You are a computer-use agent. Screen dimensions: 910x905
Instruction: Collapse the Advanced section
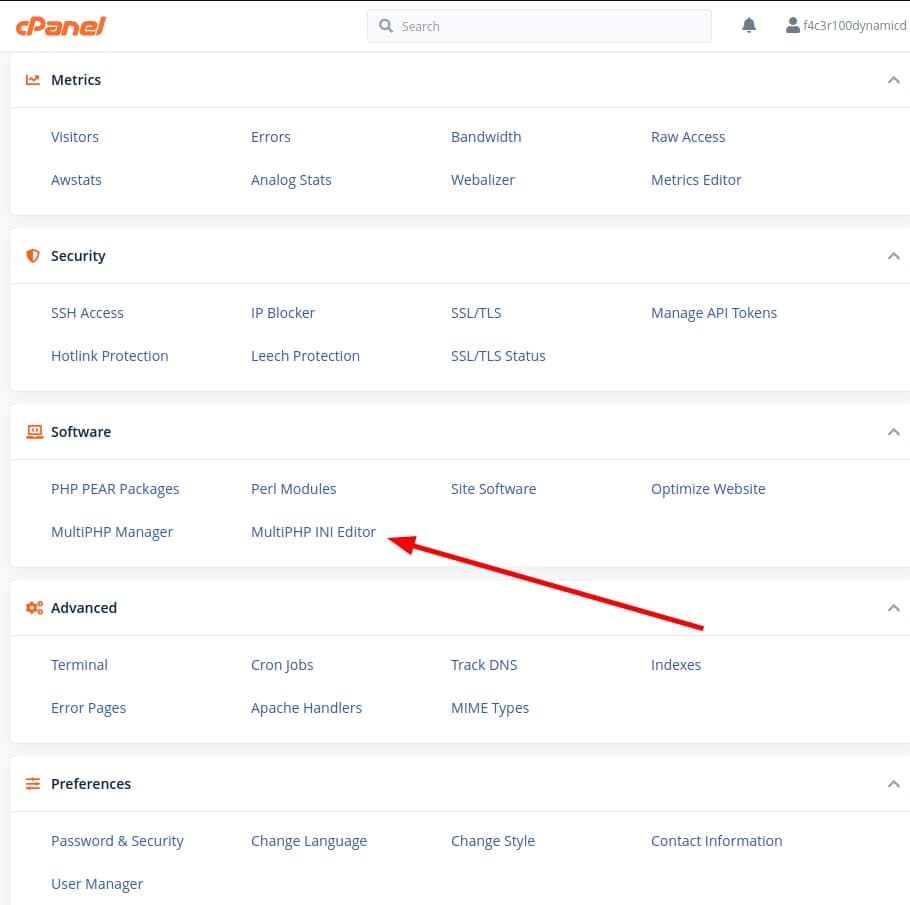pos(893,608)
